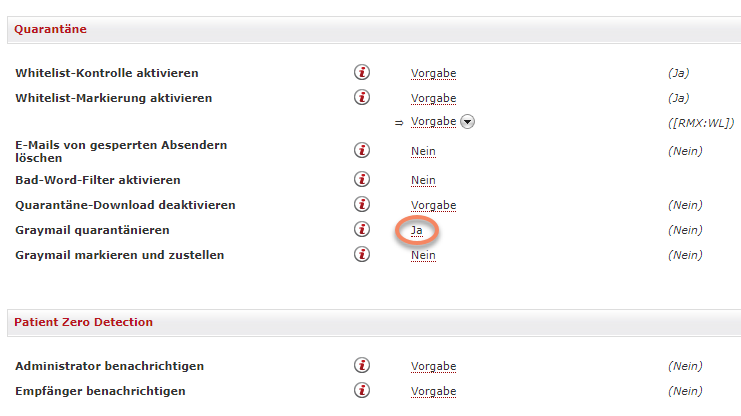Screen dimensions: 741x416
Task: Change Quarantäne-Download deaktivieren Vorgabe value
Action: (x=433, y=205)
